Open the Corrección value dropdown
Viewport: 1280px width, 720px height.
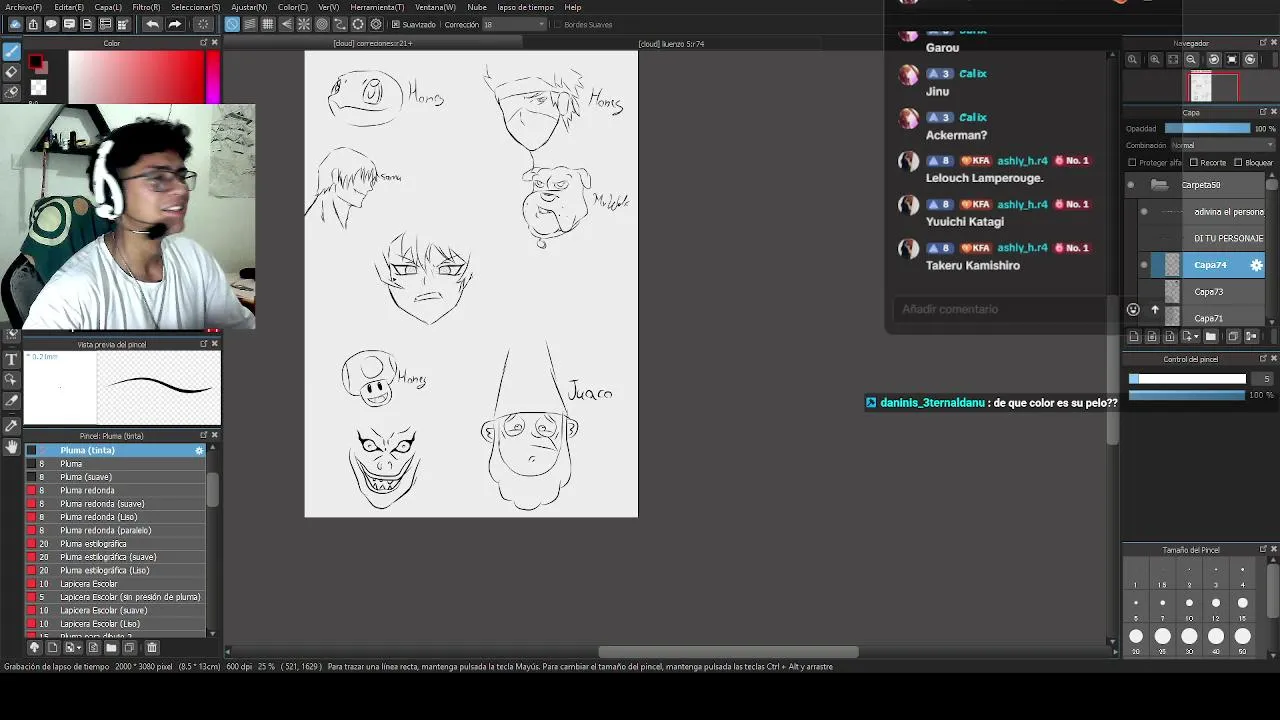tap(515, 25)
